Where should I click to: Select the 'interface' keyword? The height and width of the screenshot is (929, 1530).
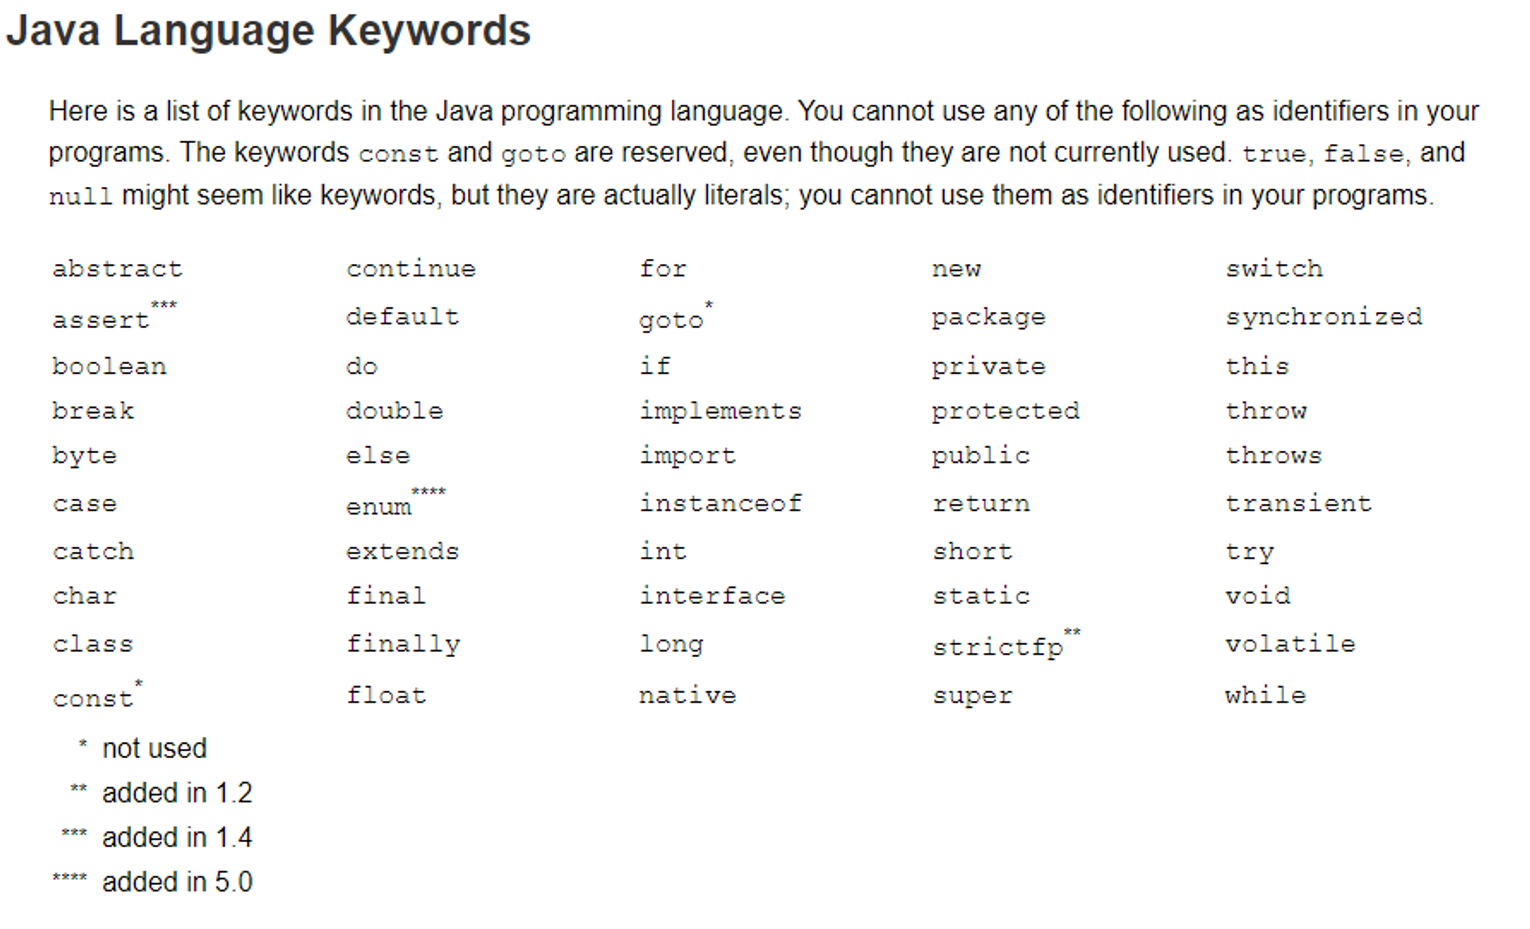(713, 596)
